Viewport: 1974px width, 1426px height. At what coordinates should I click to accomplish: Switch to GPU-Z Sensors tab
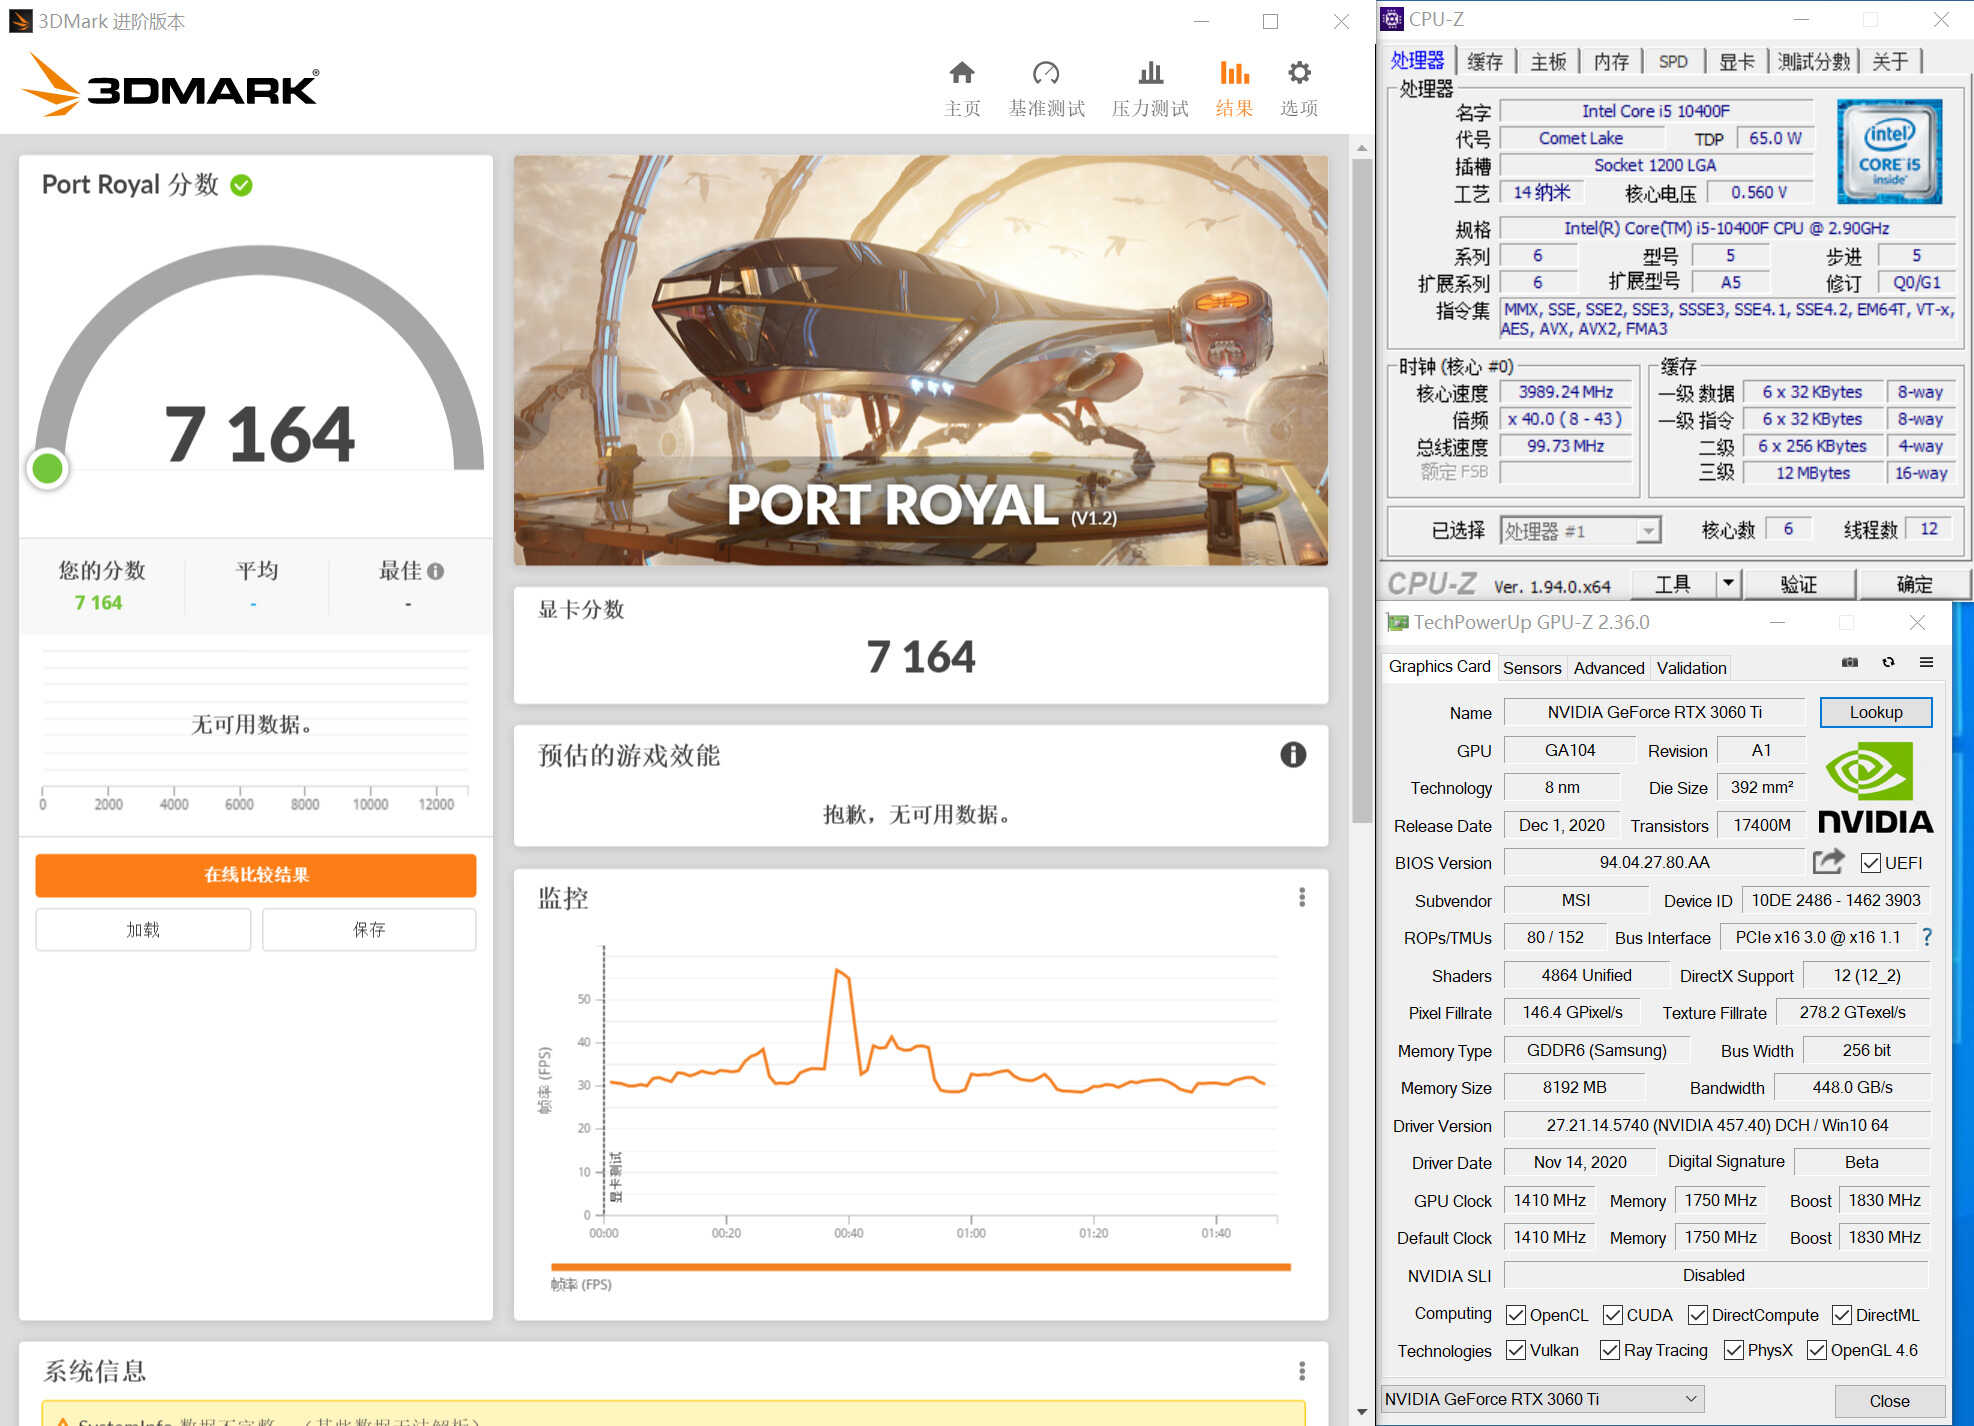1531,668
